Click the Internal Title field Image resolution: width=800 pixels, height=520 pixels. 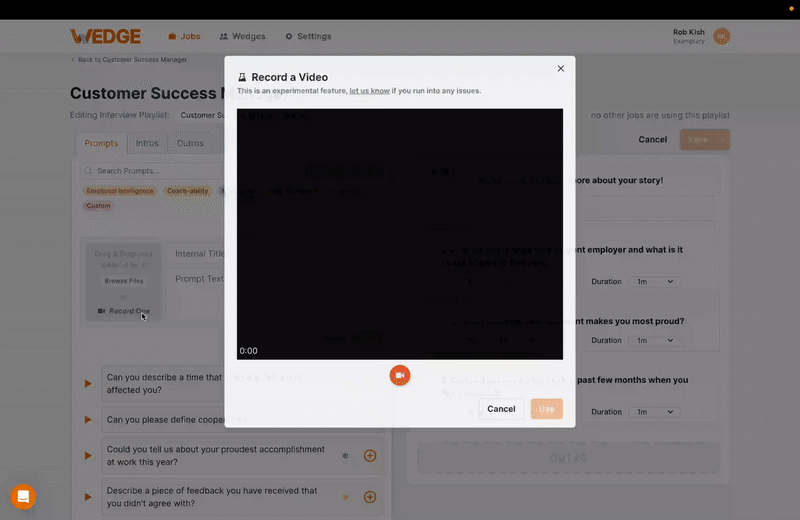(196, 254)
